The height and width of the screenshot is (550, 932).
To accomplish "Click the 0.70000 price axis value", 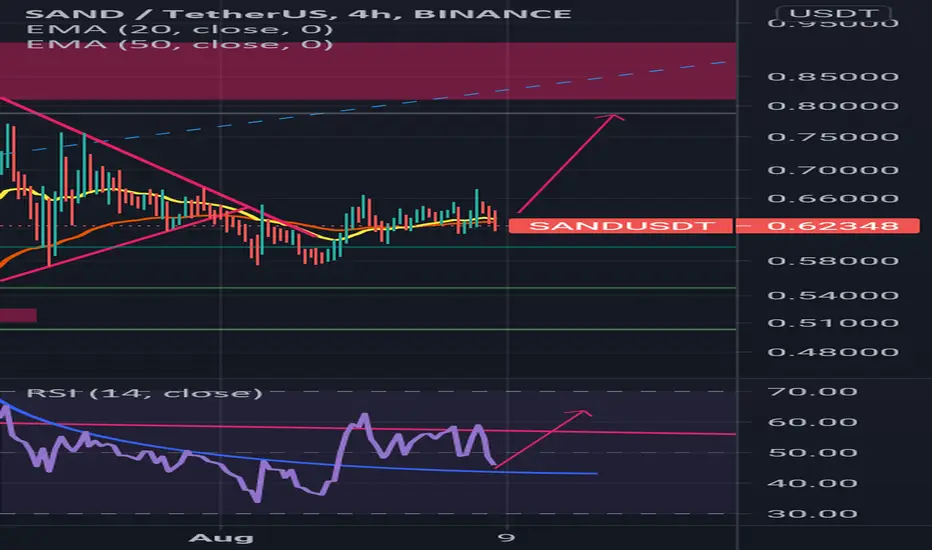I will click(x=833, y=171).
